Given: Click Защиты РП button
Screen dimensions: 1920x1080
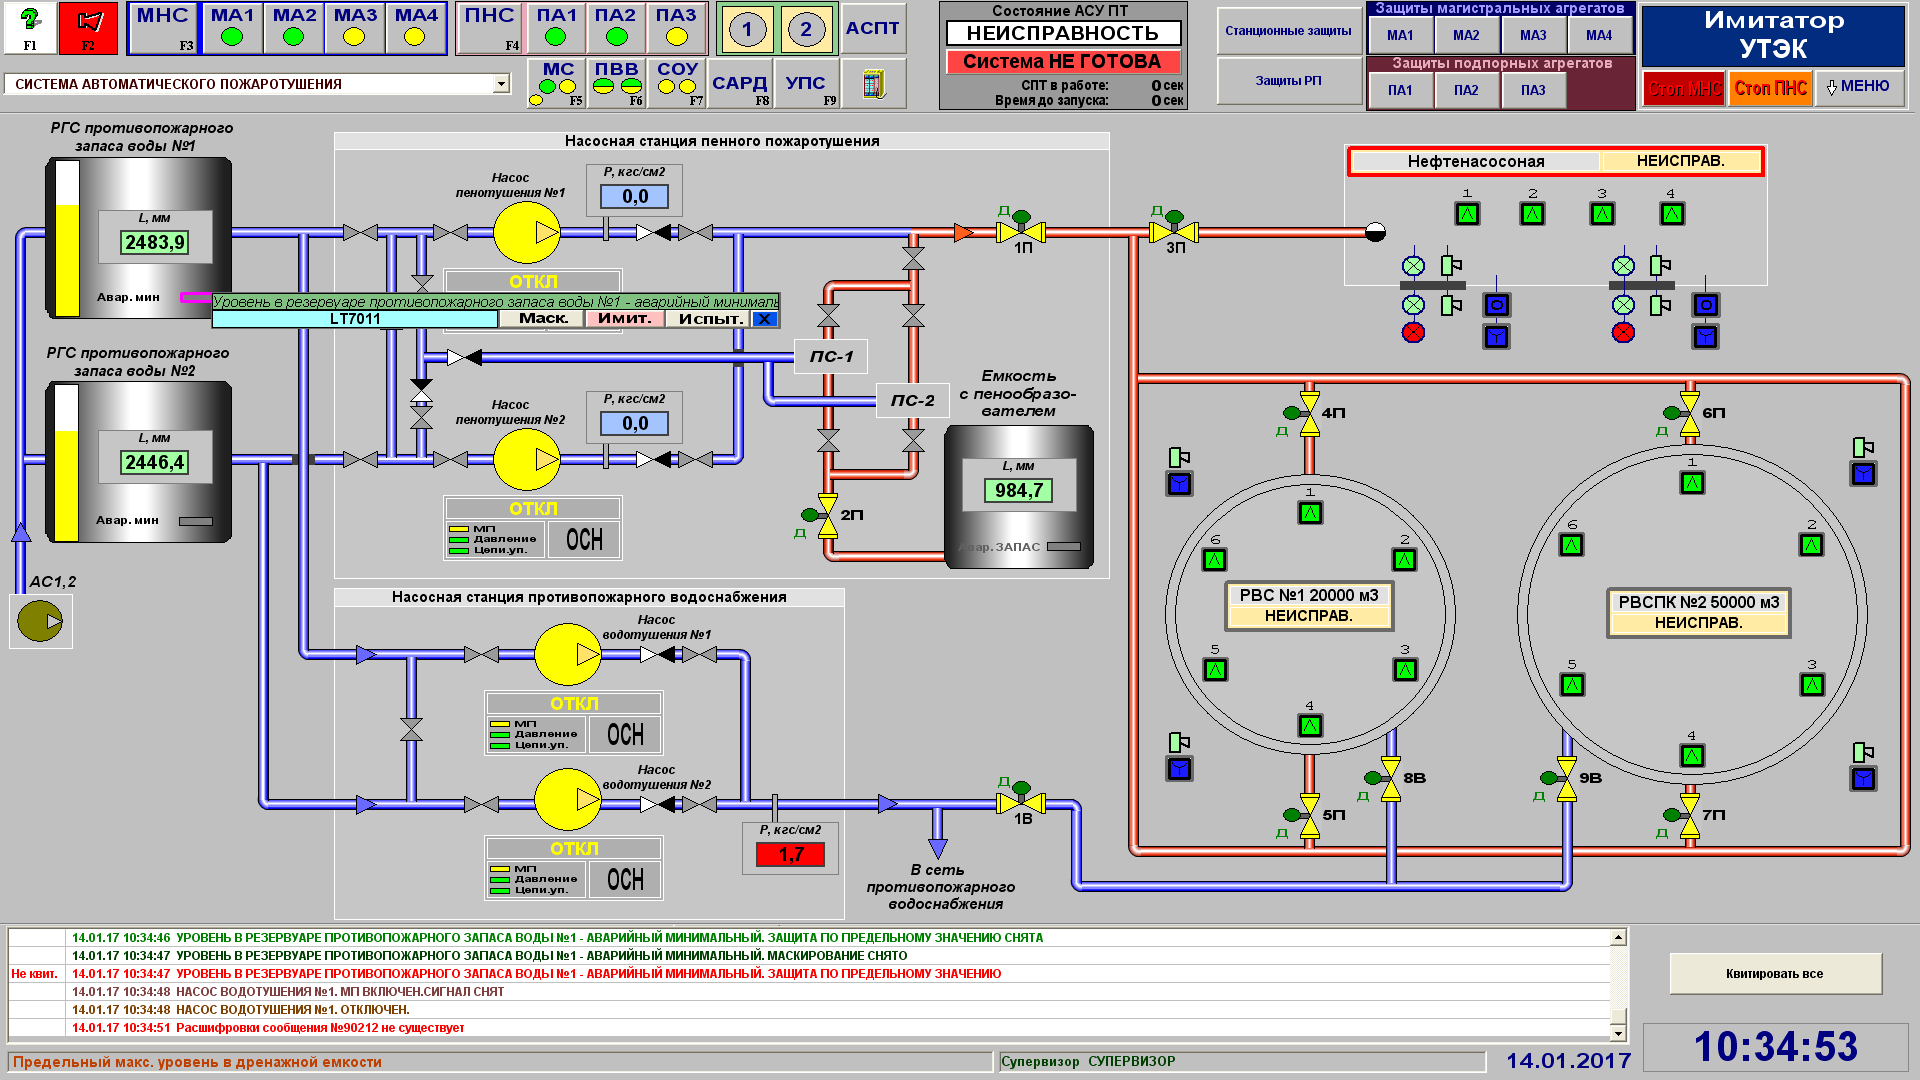Looking at the screenshot, I should click(1289, 81).
